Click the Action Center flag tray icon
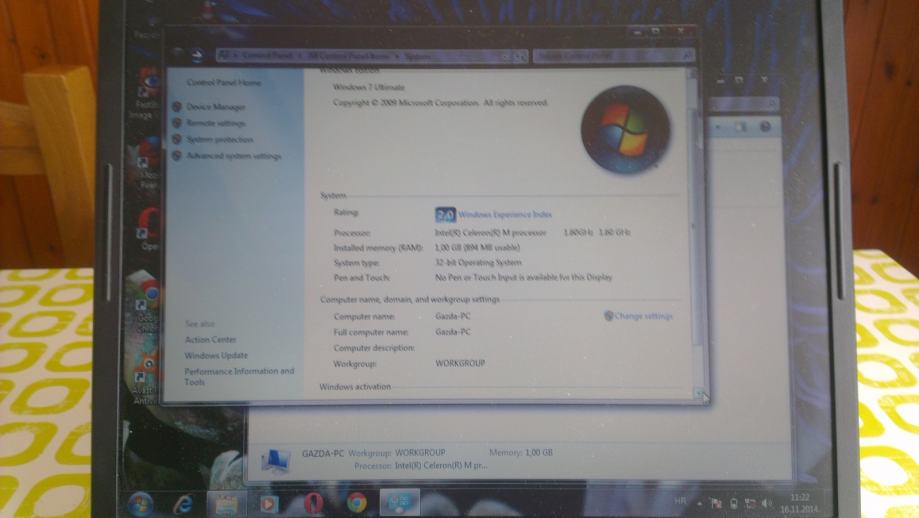The width and height of the screenshot is (919, 518). 716,503
